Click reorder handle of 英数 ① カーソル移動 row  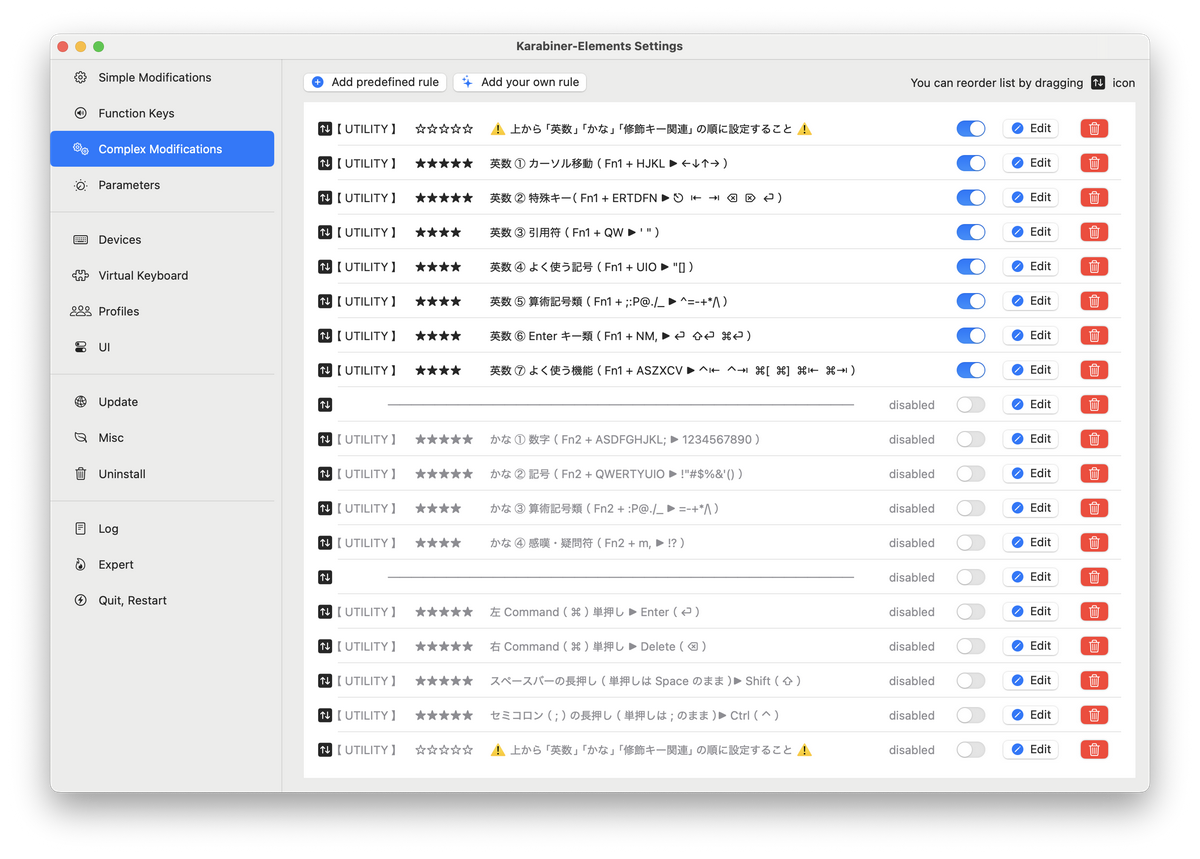click(325, 164)
